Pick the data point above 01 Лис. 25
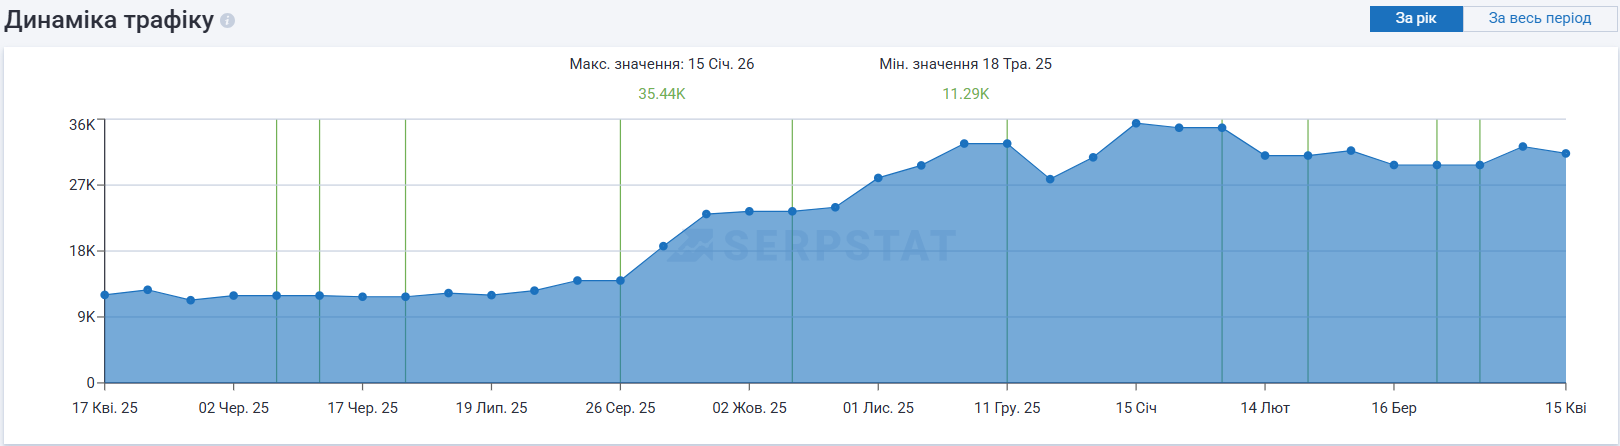Screen dimensions: 1620x446 click(x=878, y=178)
